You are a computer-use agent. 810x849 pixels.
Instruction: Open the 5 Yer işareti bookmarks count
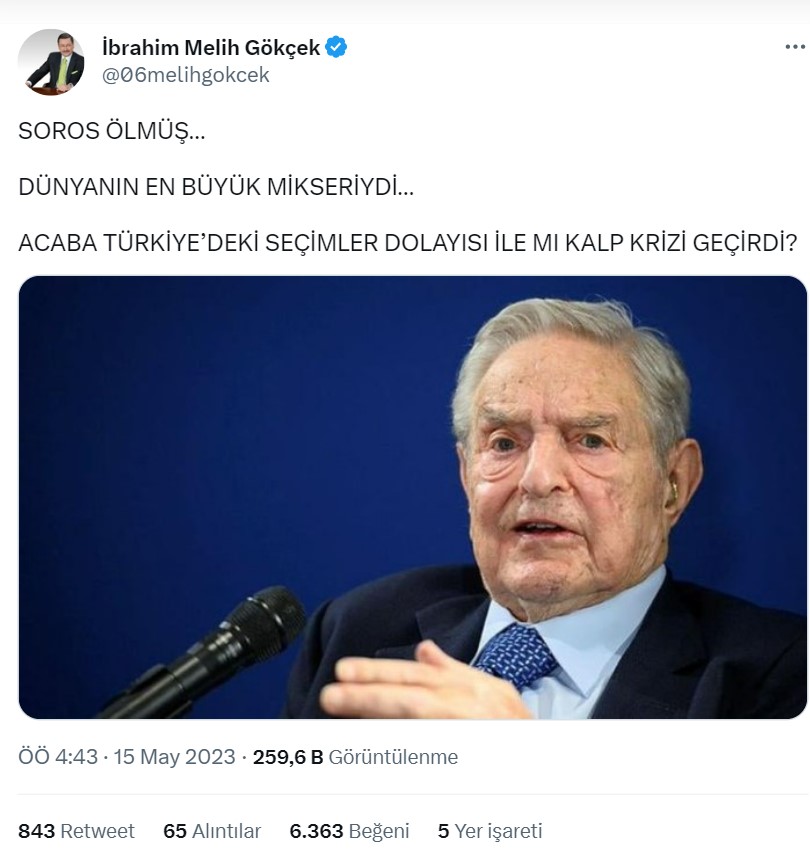tap(489, 831)
